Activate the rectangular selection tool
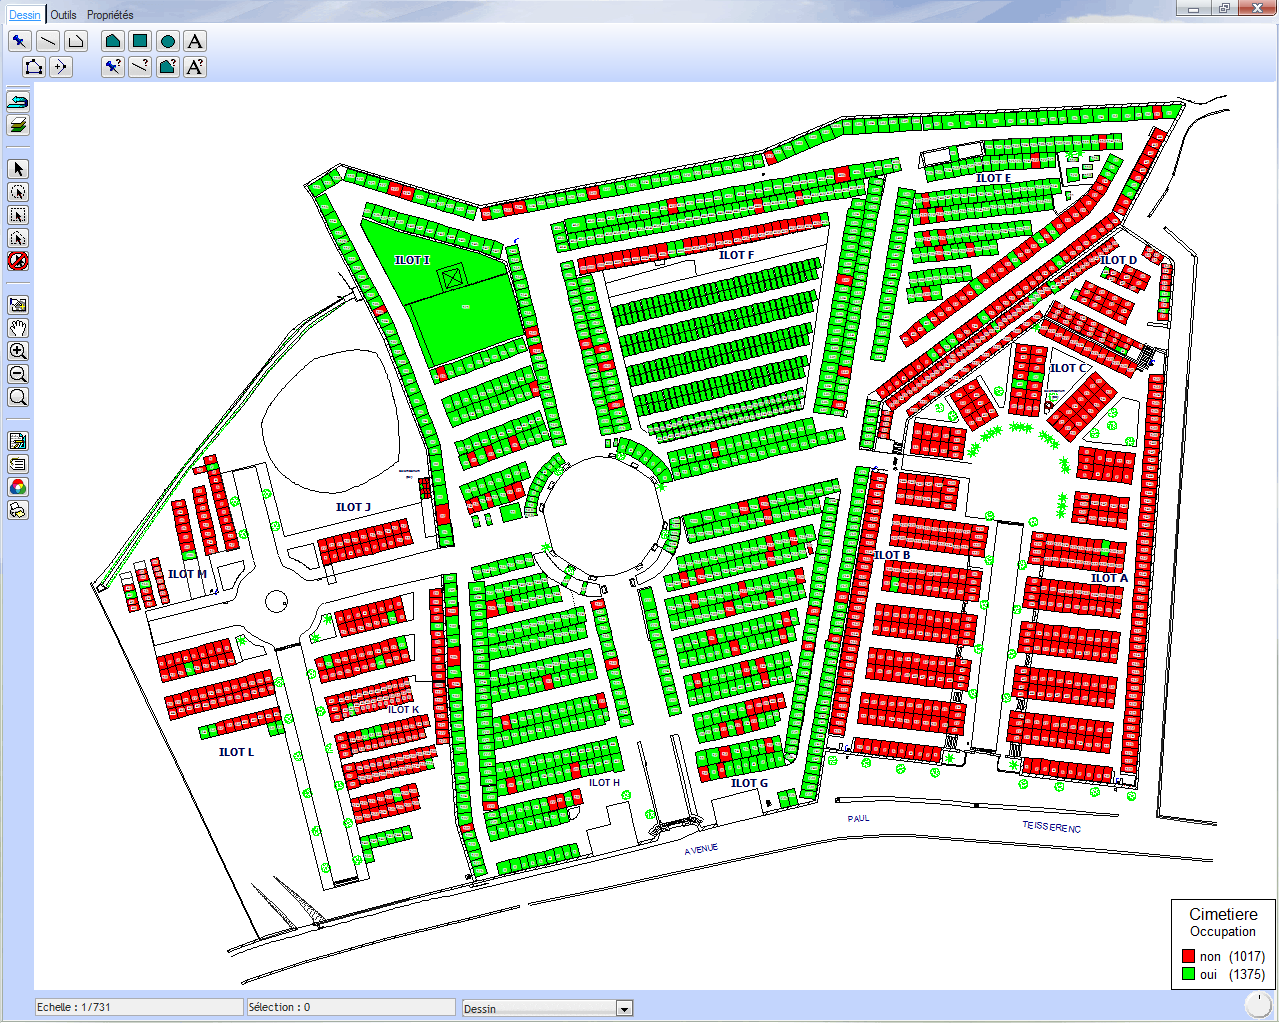This screenshot has height=1023, width=1279. (18, 215)
